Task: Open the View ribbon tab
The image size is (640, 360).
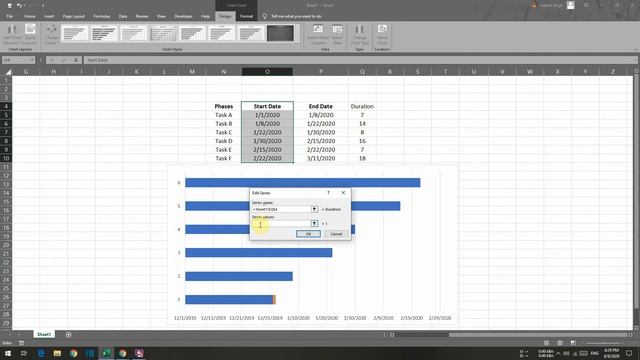Action: [161, 16]
